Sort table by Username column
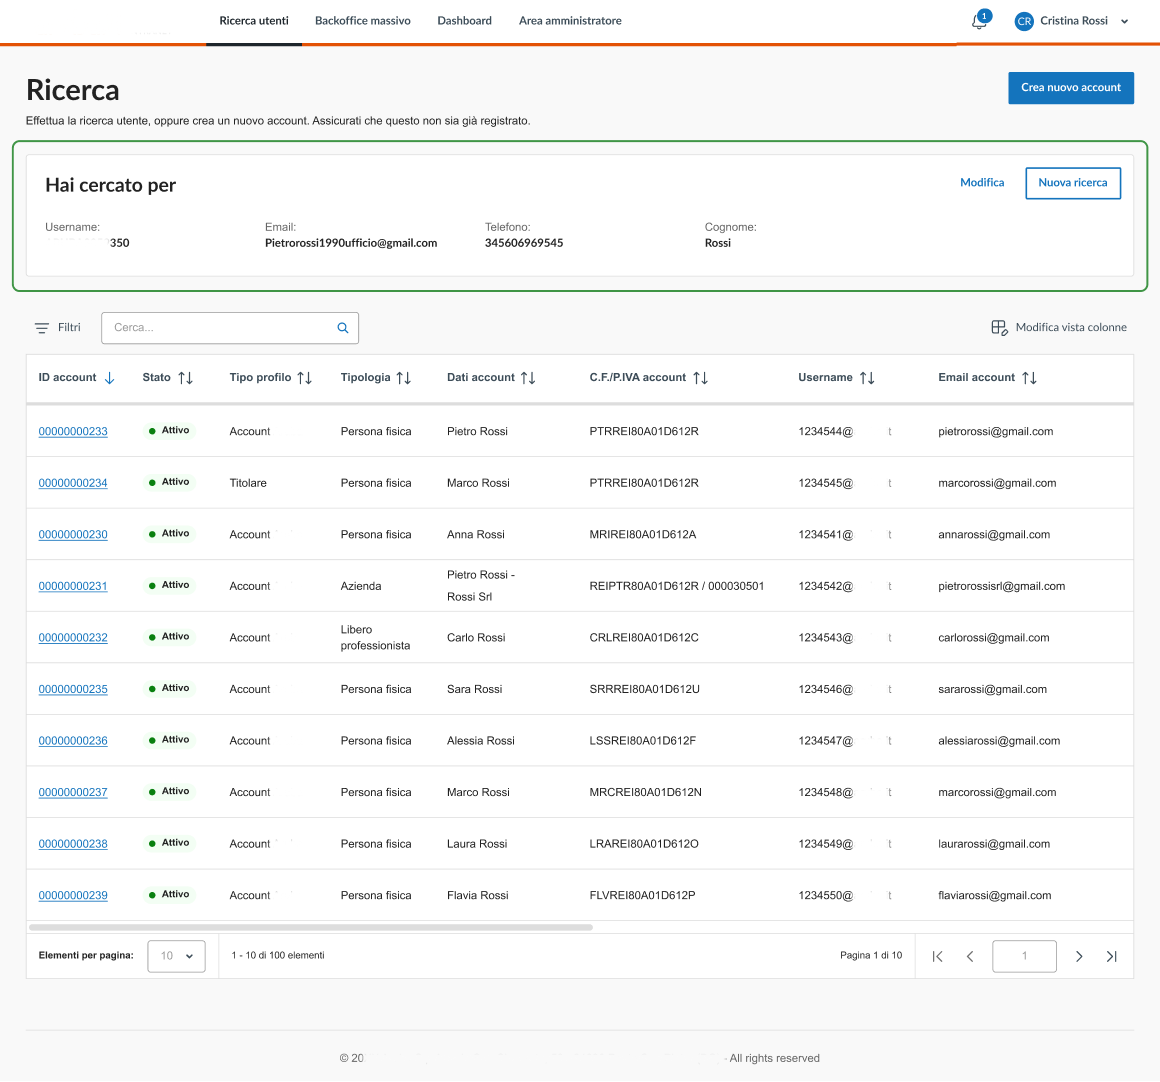 click(867, 378)
